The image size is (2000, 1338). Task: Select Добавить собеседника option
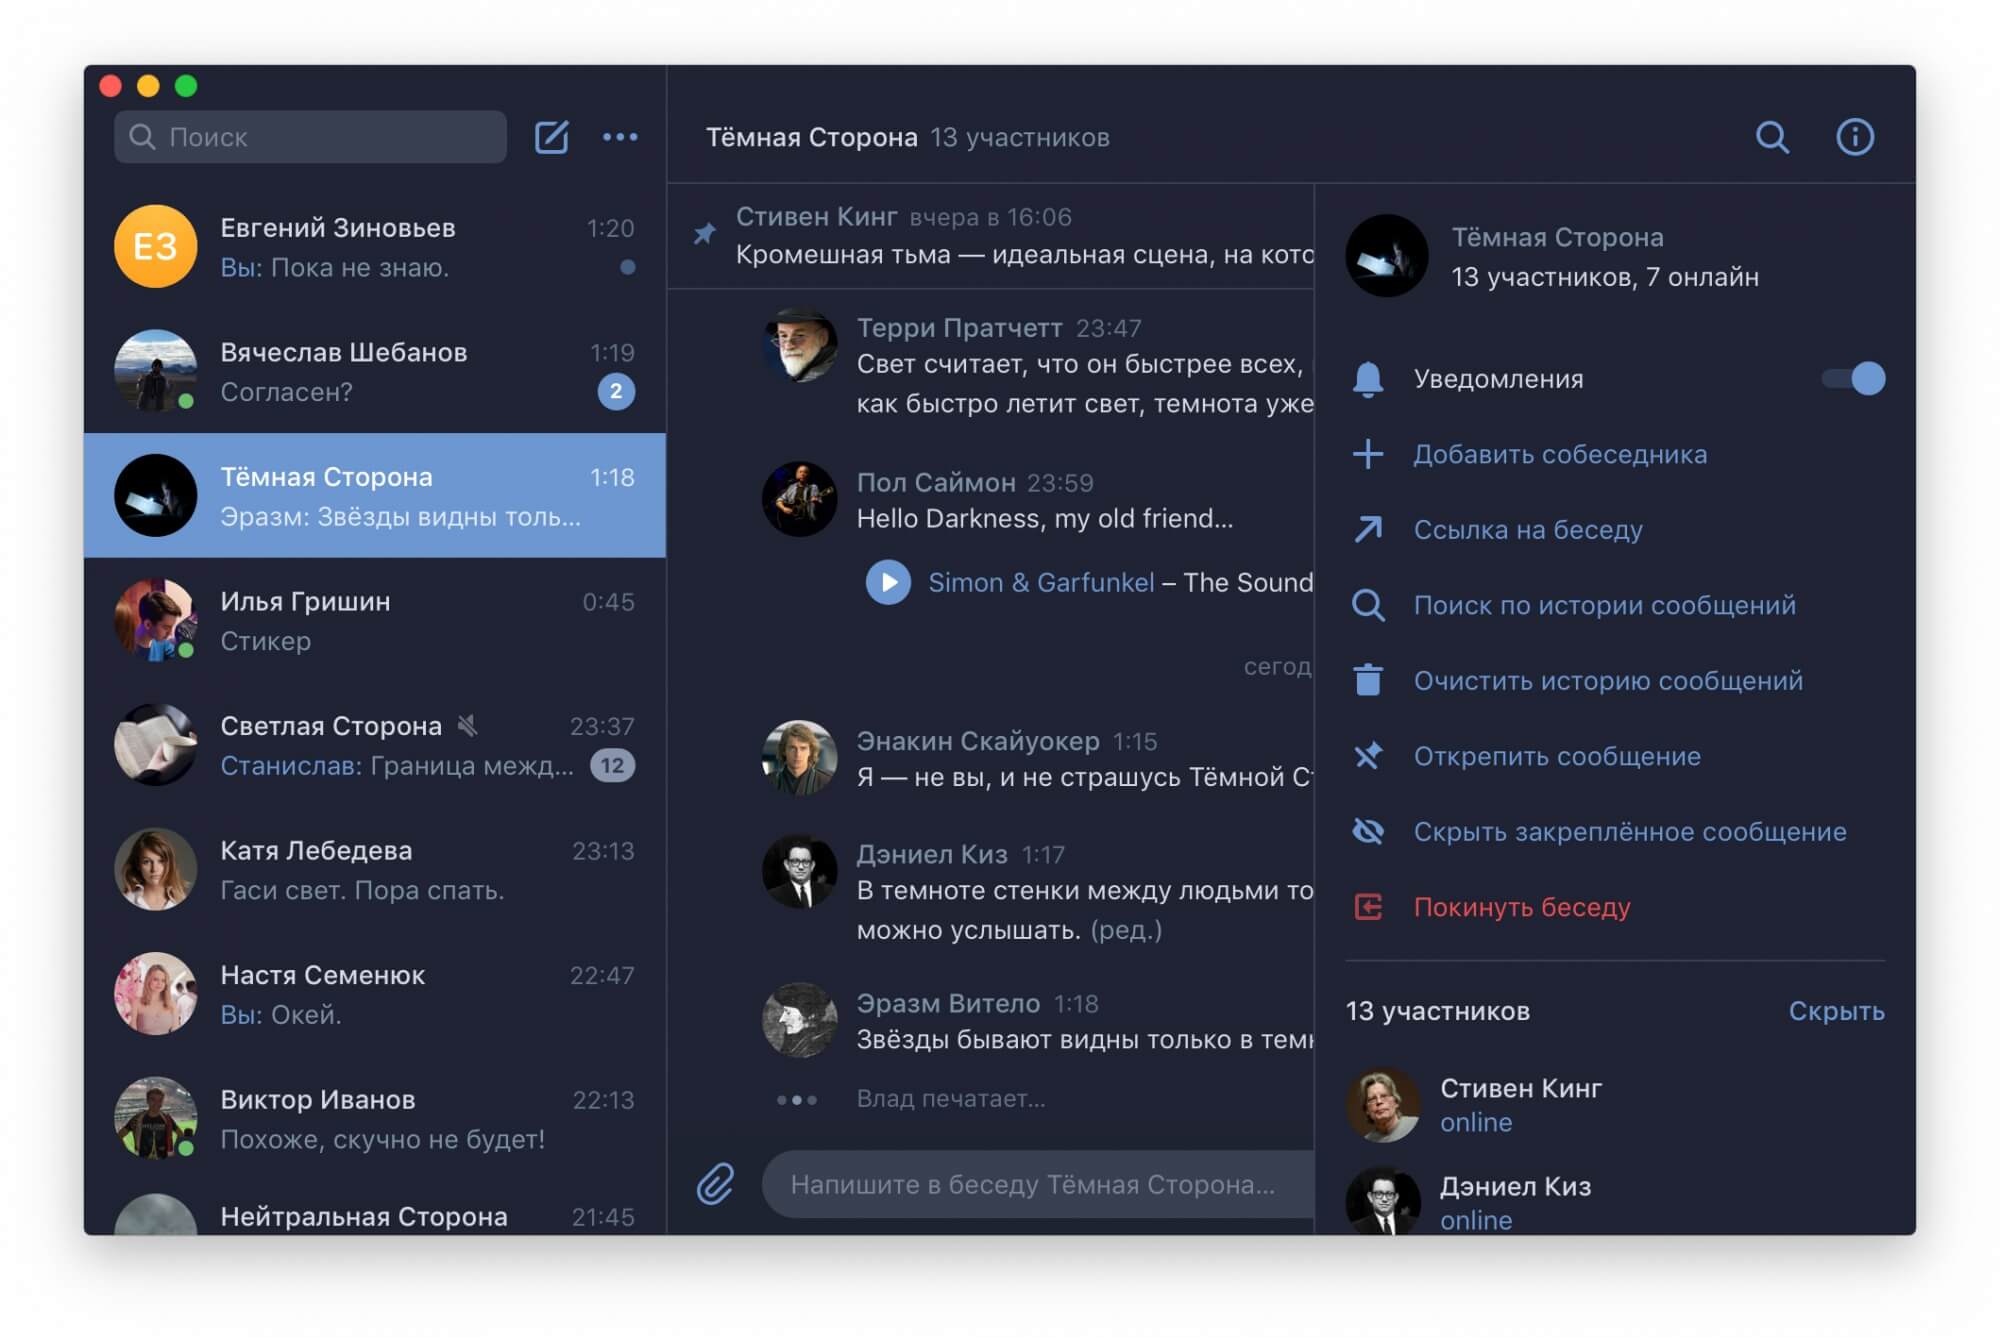click(1559, 455)
